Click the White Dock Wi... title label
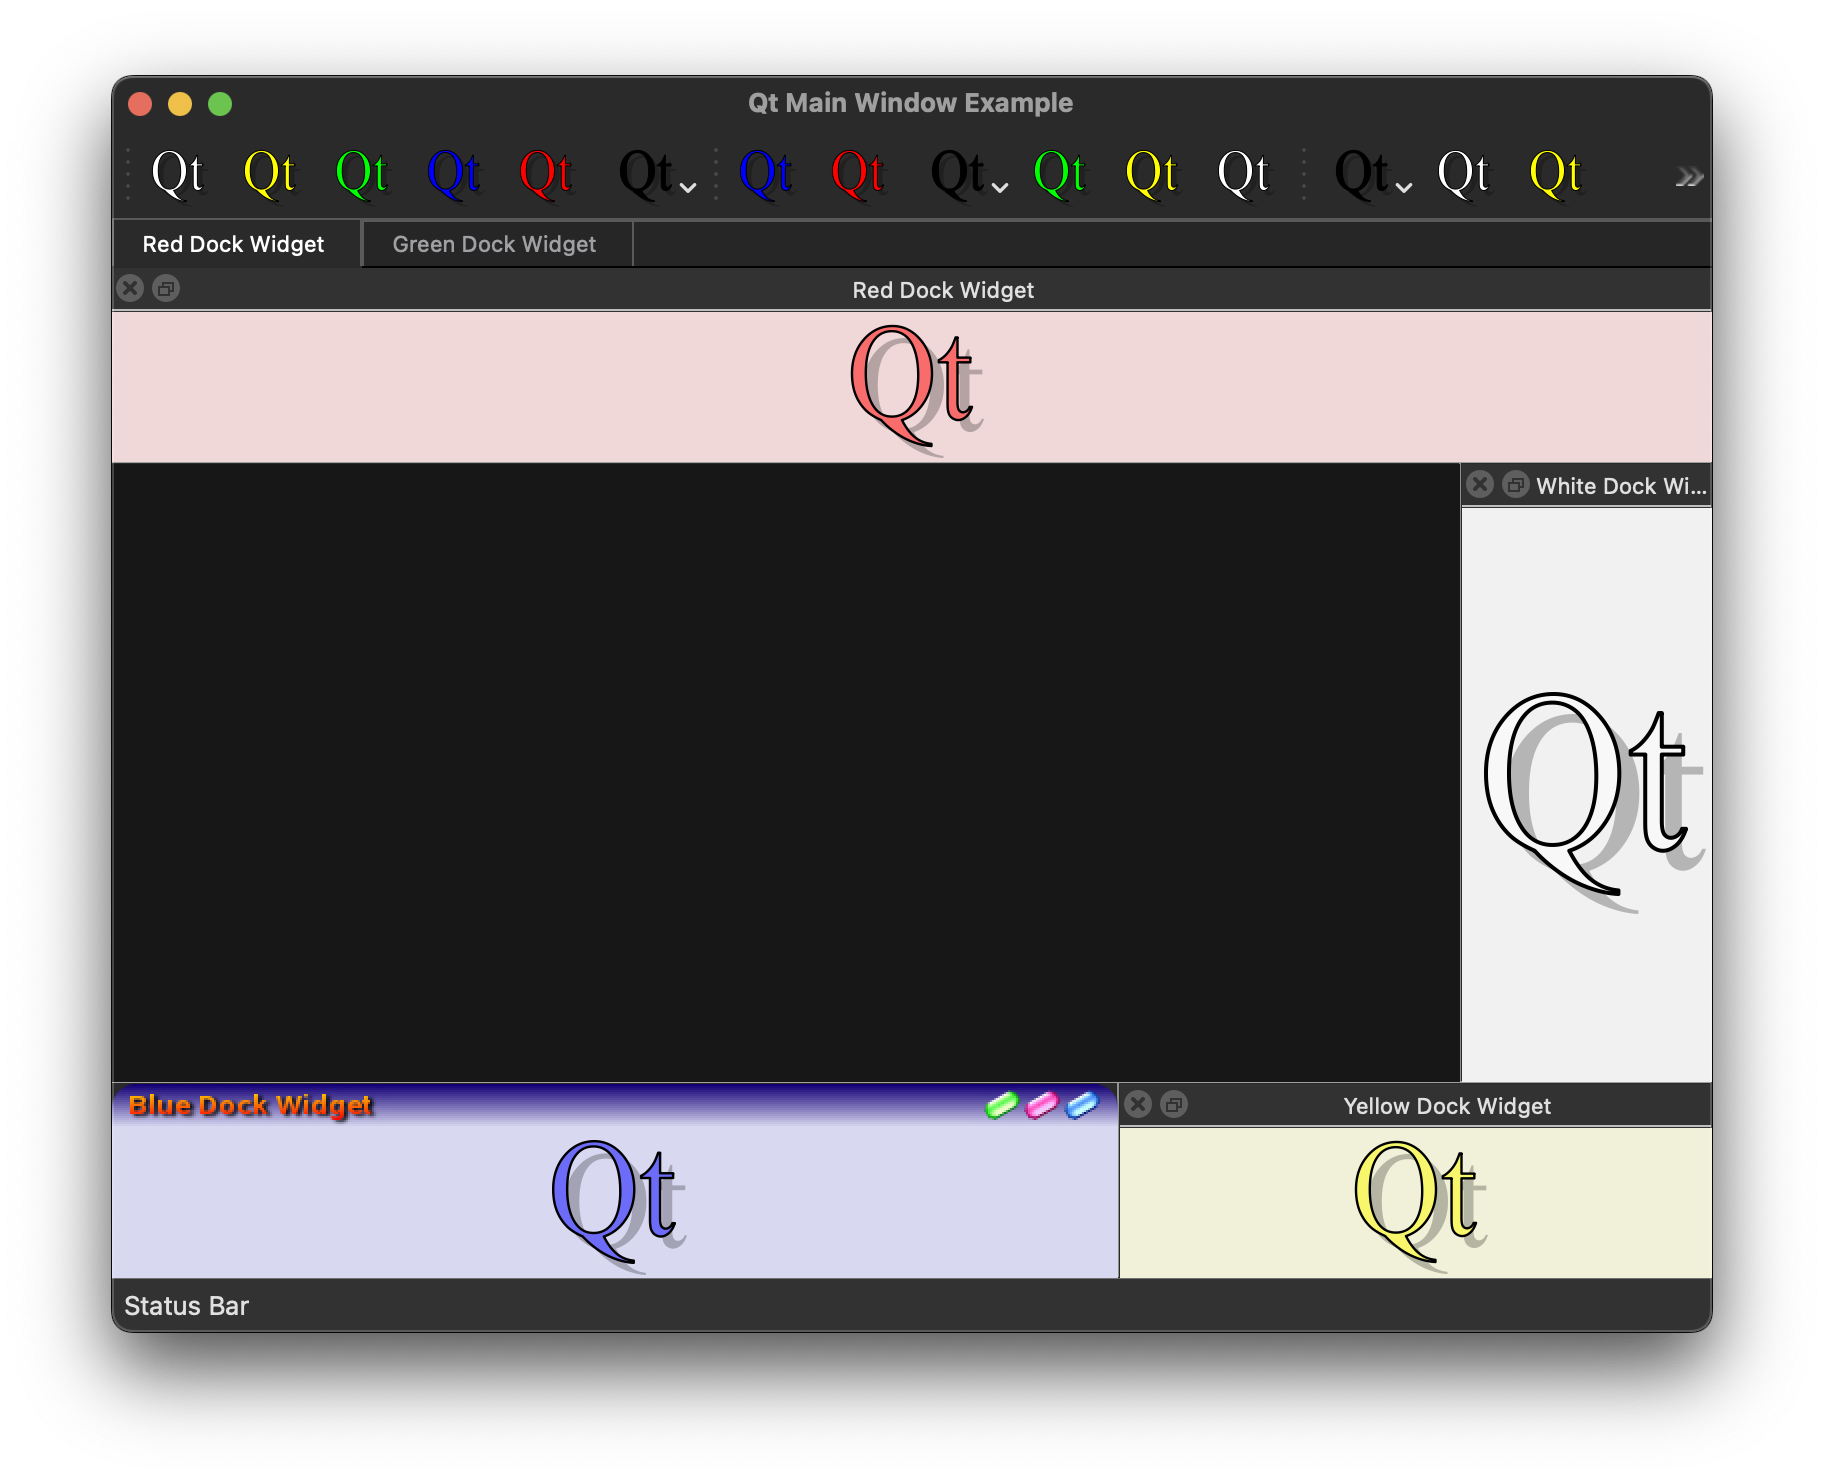The width and height of the screenshot is (1824, 1480). coord(1621,486)
